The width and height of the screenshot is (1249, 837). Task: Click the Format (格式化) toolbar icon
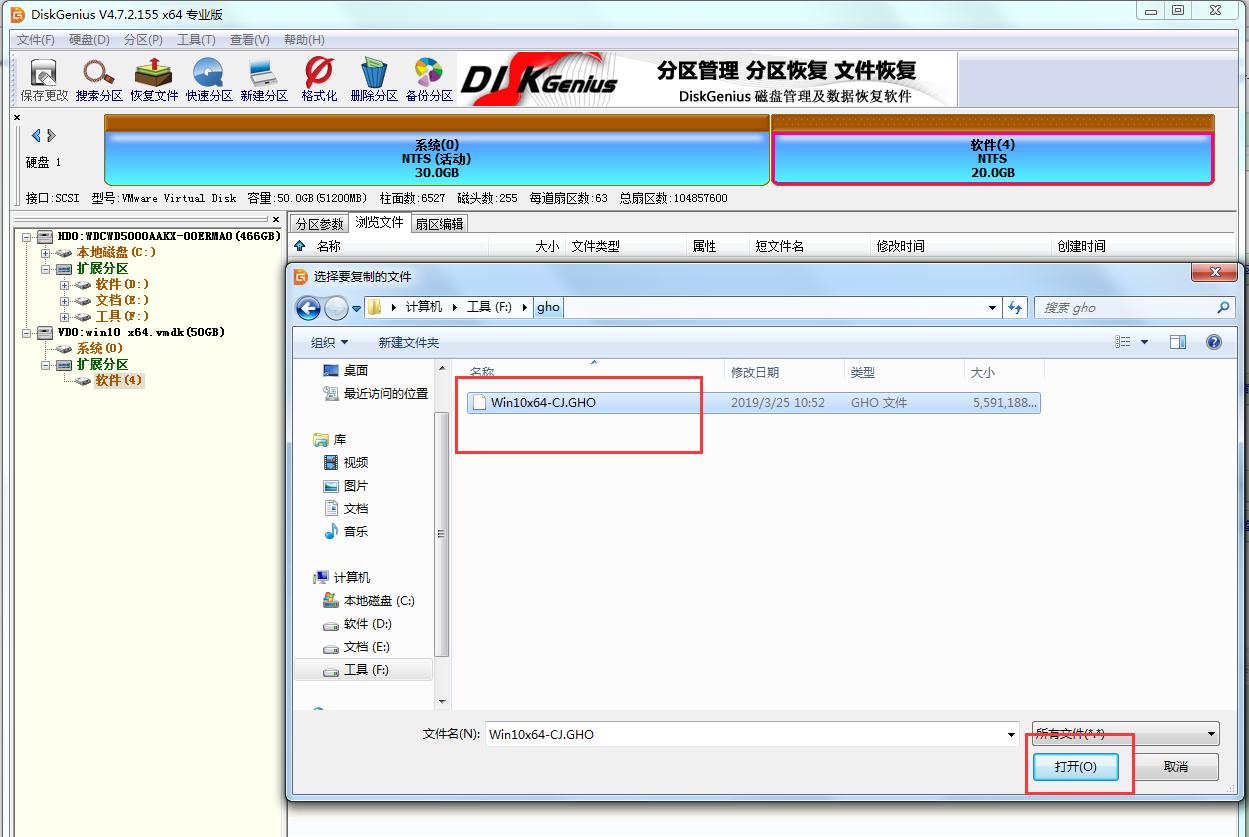point(319,79)
